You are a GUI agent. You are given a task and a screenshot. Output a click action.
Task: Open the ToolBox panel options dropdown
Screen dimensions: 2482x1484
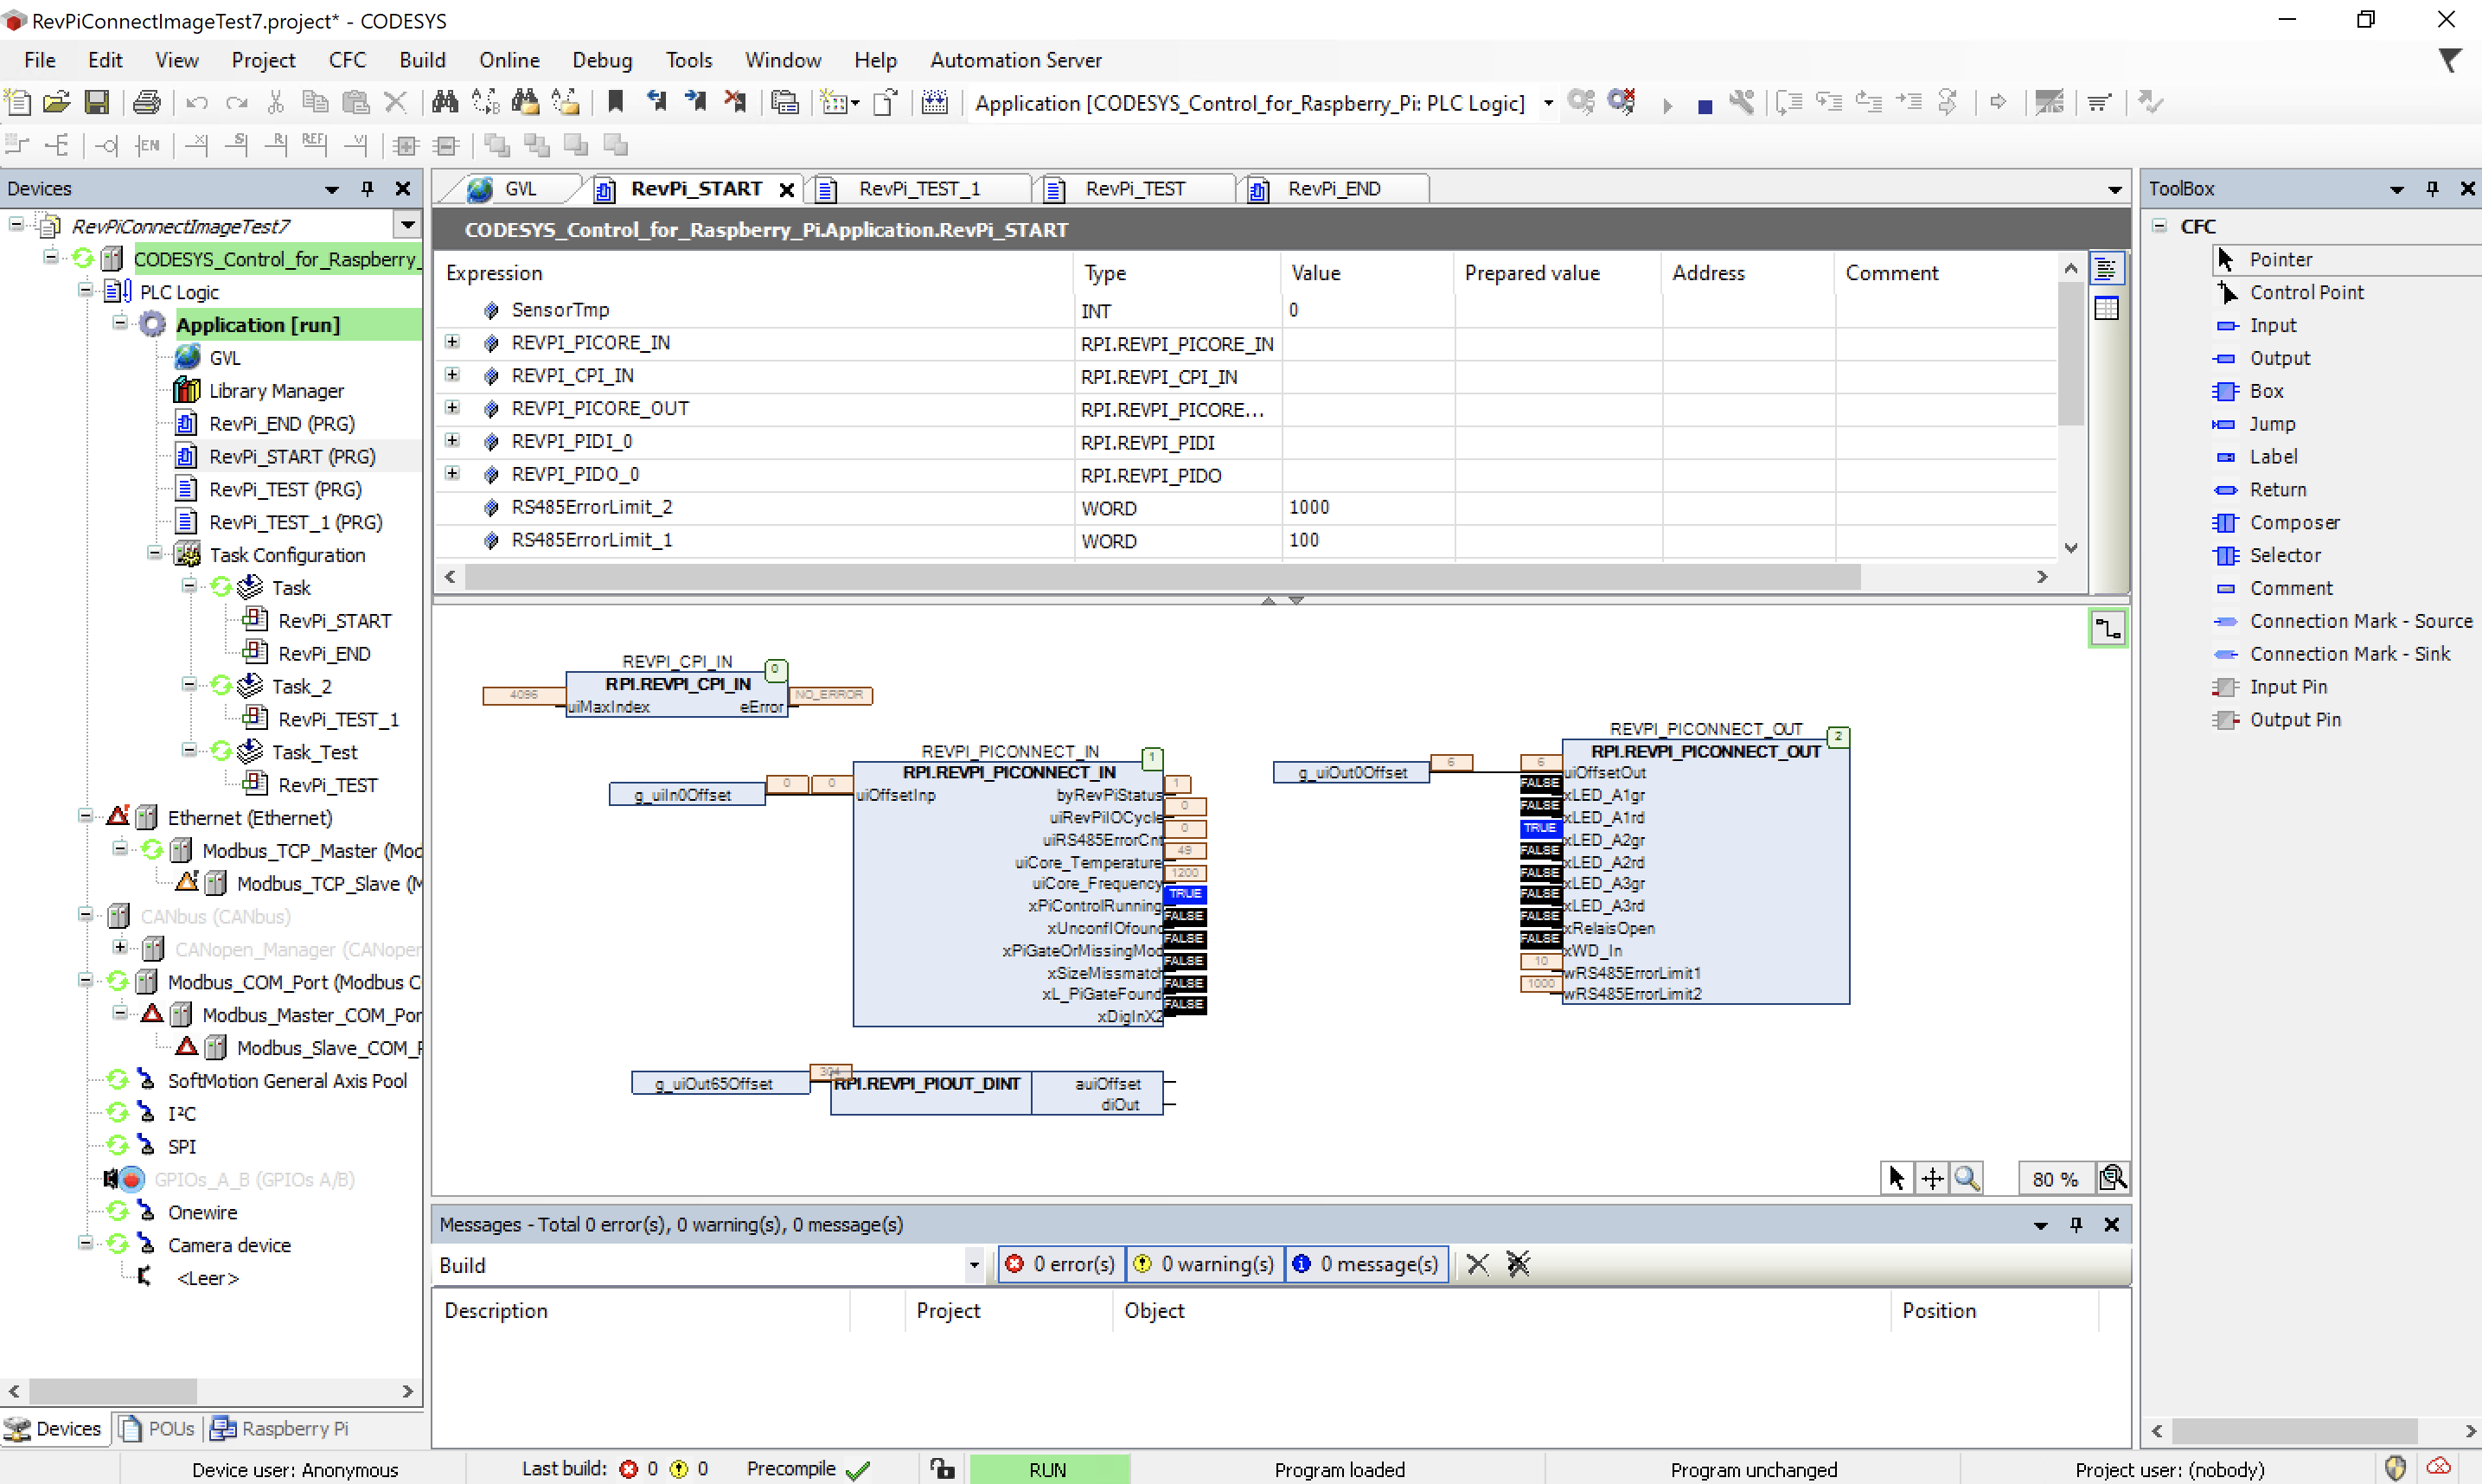(2396, 189)
